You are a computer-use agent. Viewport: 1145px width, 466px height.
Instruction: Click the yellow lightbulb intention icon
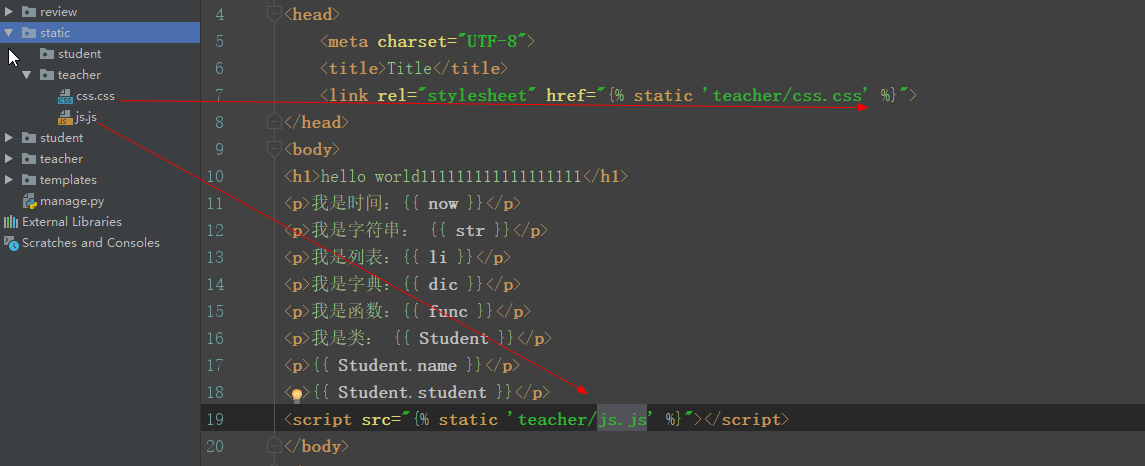click(296, 395)
